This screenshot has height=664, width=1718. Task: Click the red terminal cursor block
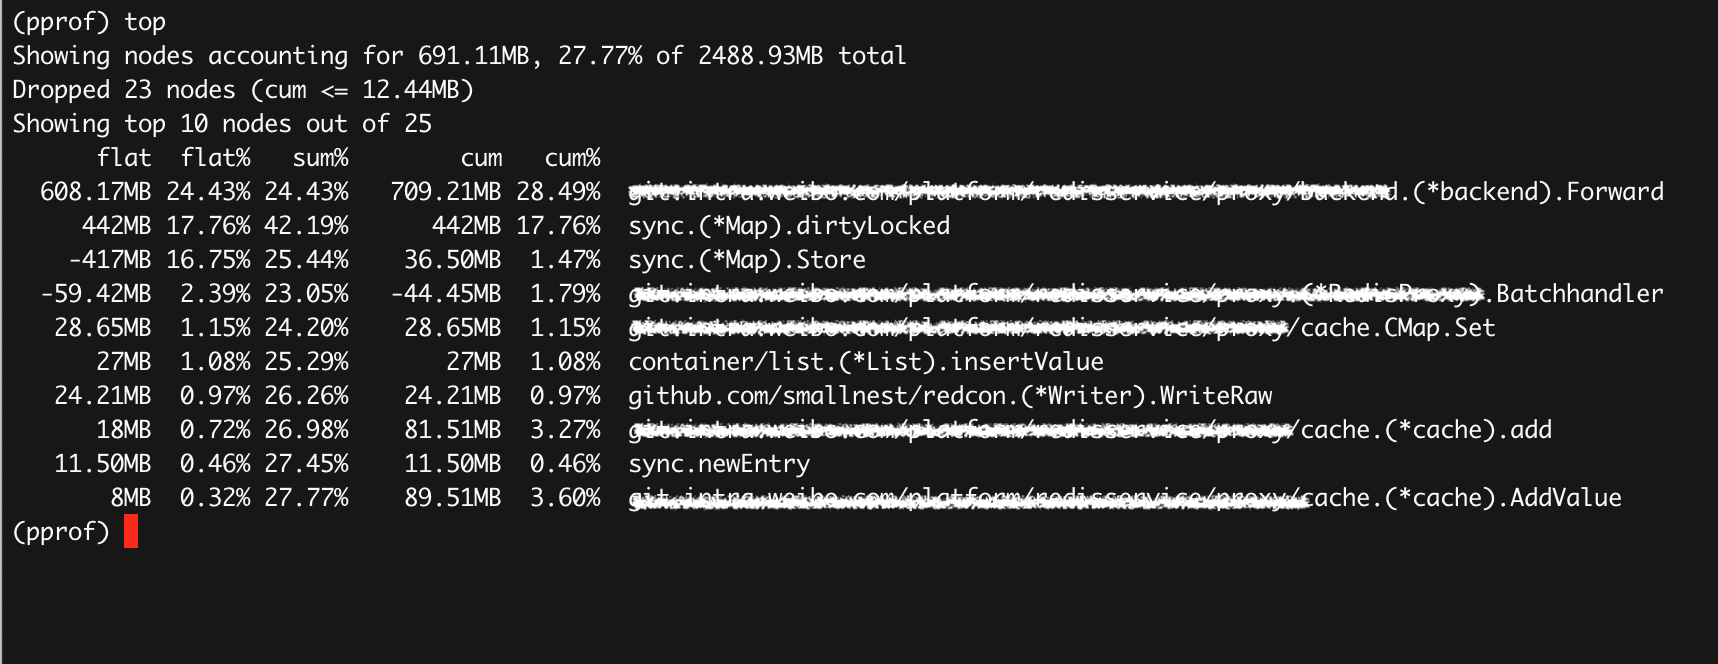[x=130, y=531]
